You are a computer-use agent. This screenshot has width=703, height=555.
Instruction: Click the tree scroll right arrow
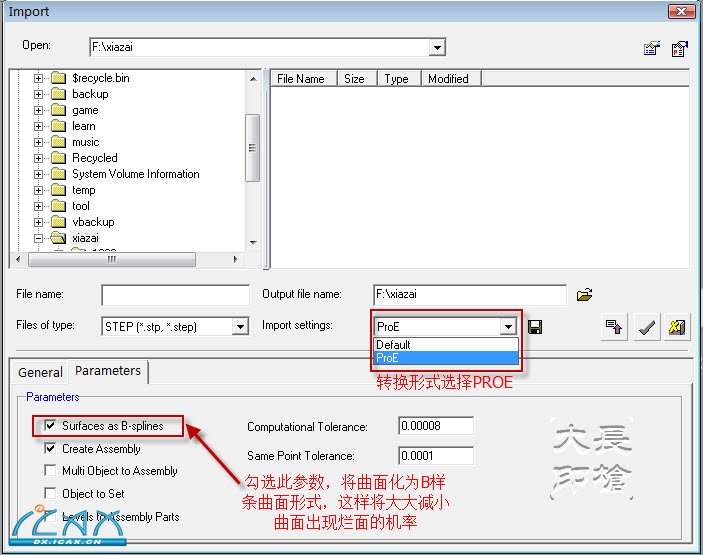click(235, 259)
